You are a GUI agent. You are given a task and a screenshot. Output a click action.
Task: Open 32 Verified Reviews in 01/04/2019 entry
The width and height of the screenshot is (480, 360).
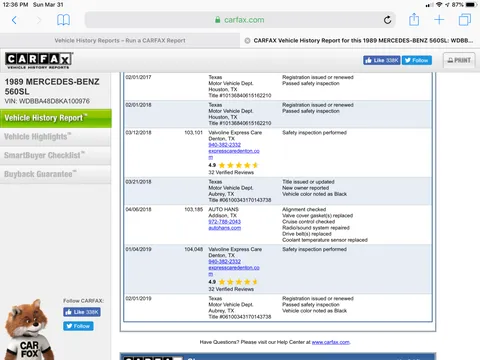[x=231, y=289]
